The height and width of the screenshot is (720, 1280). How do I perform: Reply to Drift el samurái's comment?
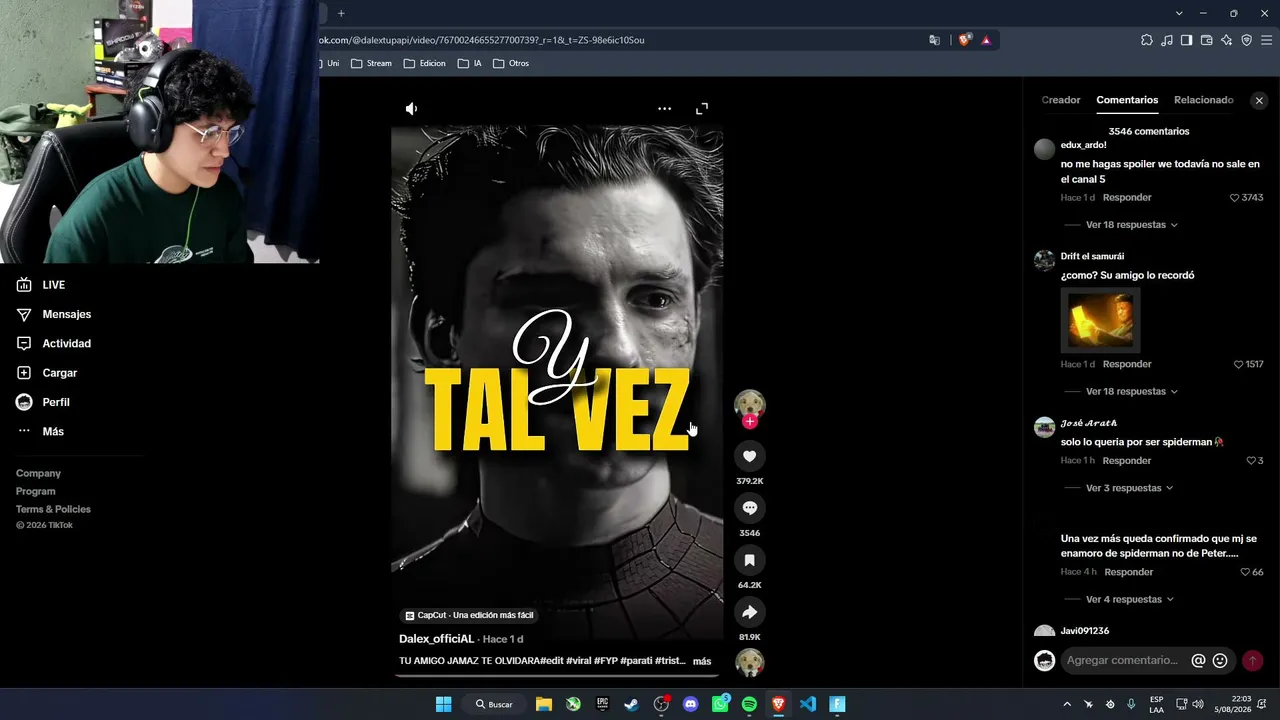point(1127,365)
